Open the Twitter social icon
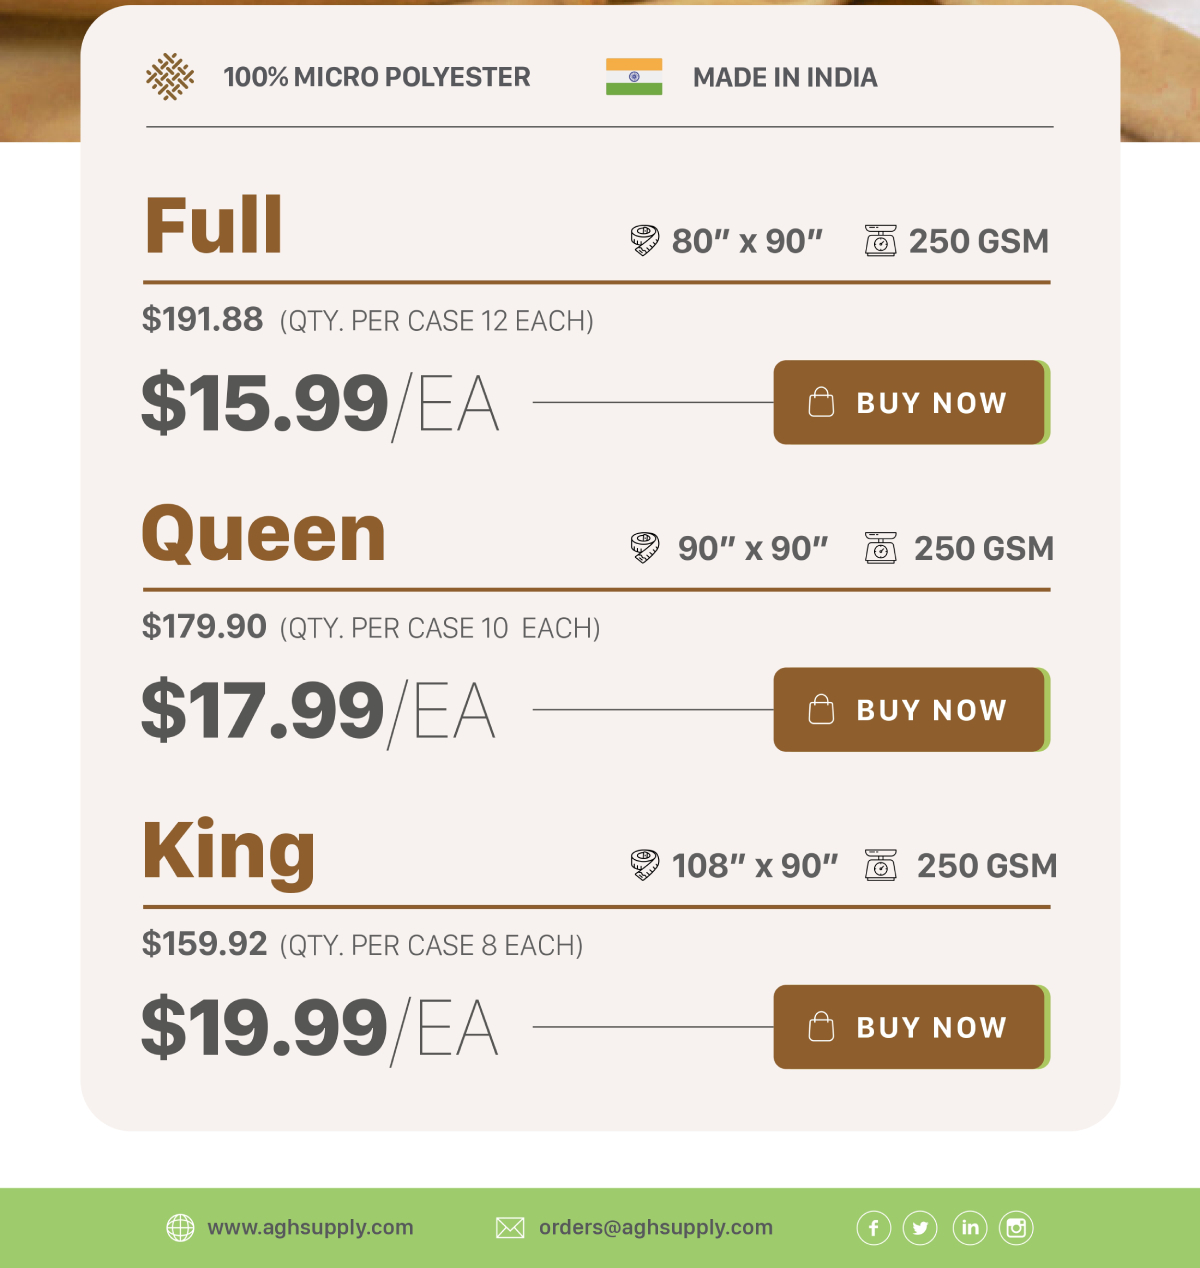Viewport: 1200px width, 1268px height. [920, 1228]
